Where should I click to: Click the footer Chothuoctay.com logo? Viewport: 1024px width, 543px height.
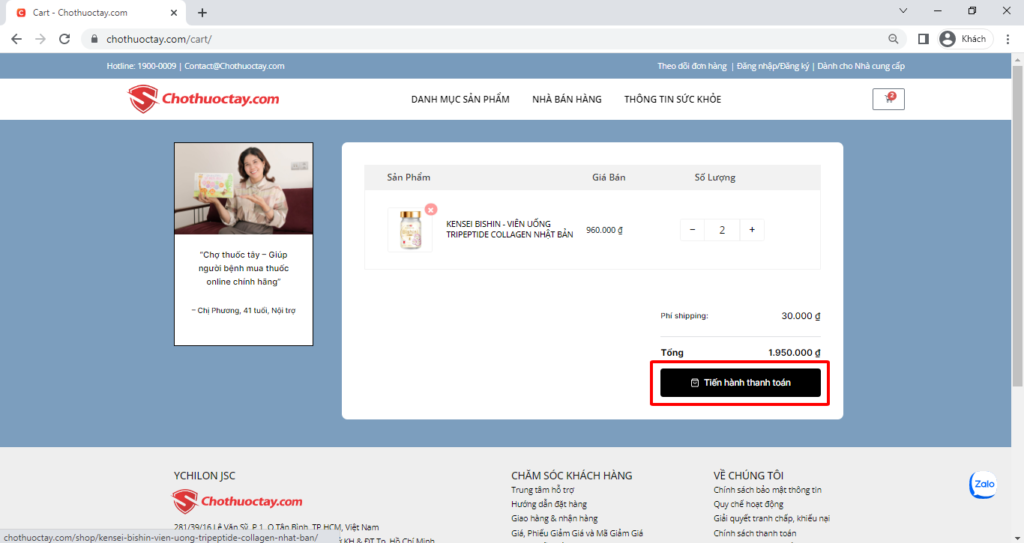tap(238, 502)
